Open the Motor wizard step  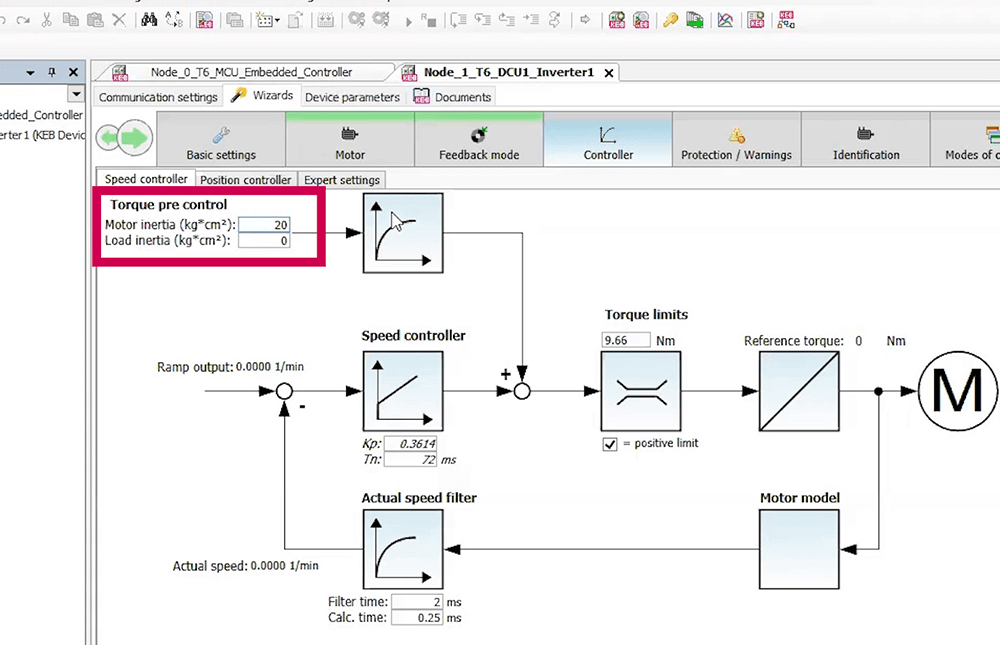pos(350,140)
